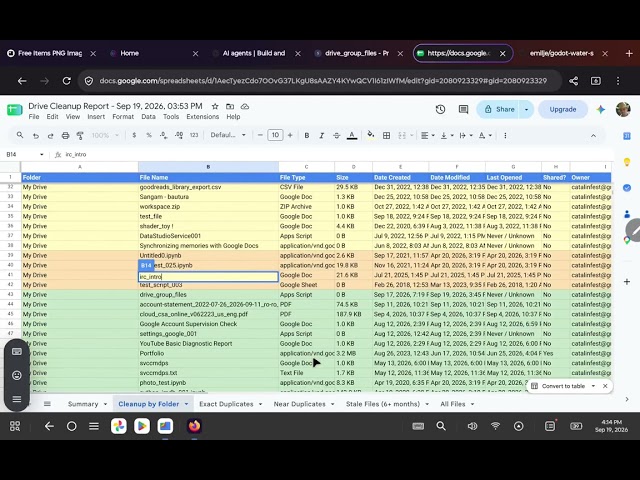Open the Insert menu
This screenshot has height=480, width=640.
[96, 117]
